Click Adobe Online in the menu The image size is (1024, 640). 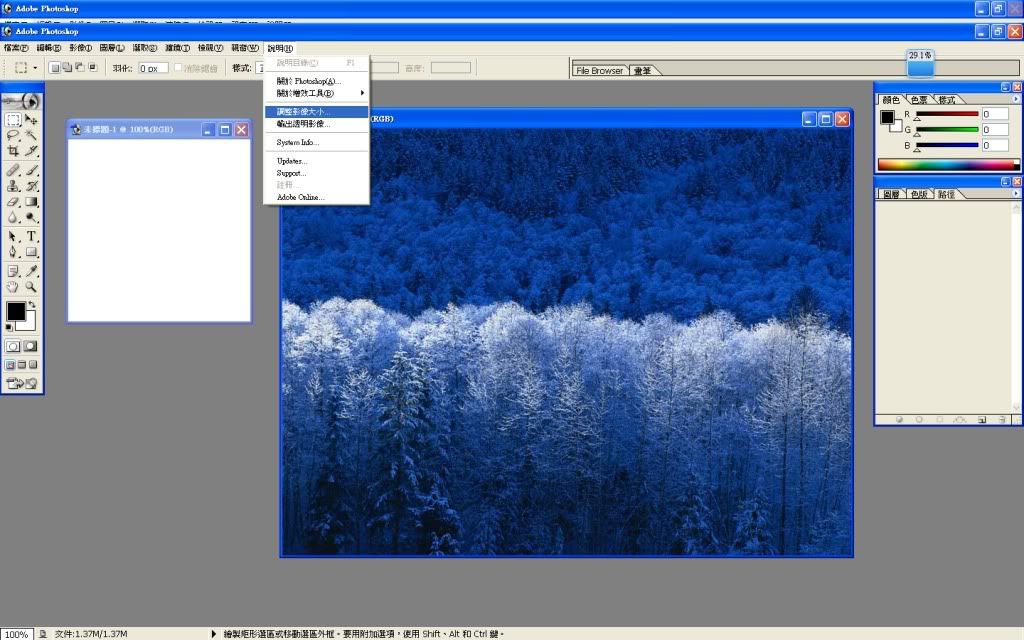point(301,197)
